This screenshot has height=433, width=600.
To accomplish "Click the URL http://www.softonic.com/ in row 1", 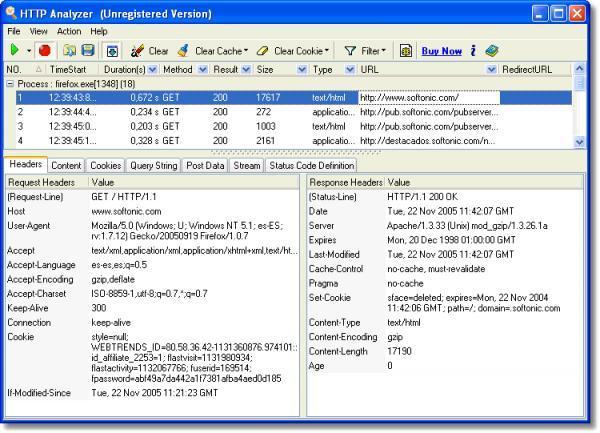I will [x=429, y=98].
